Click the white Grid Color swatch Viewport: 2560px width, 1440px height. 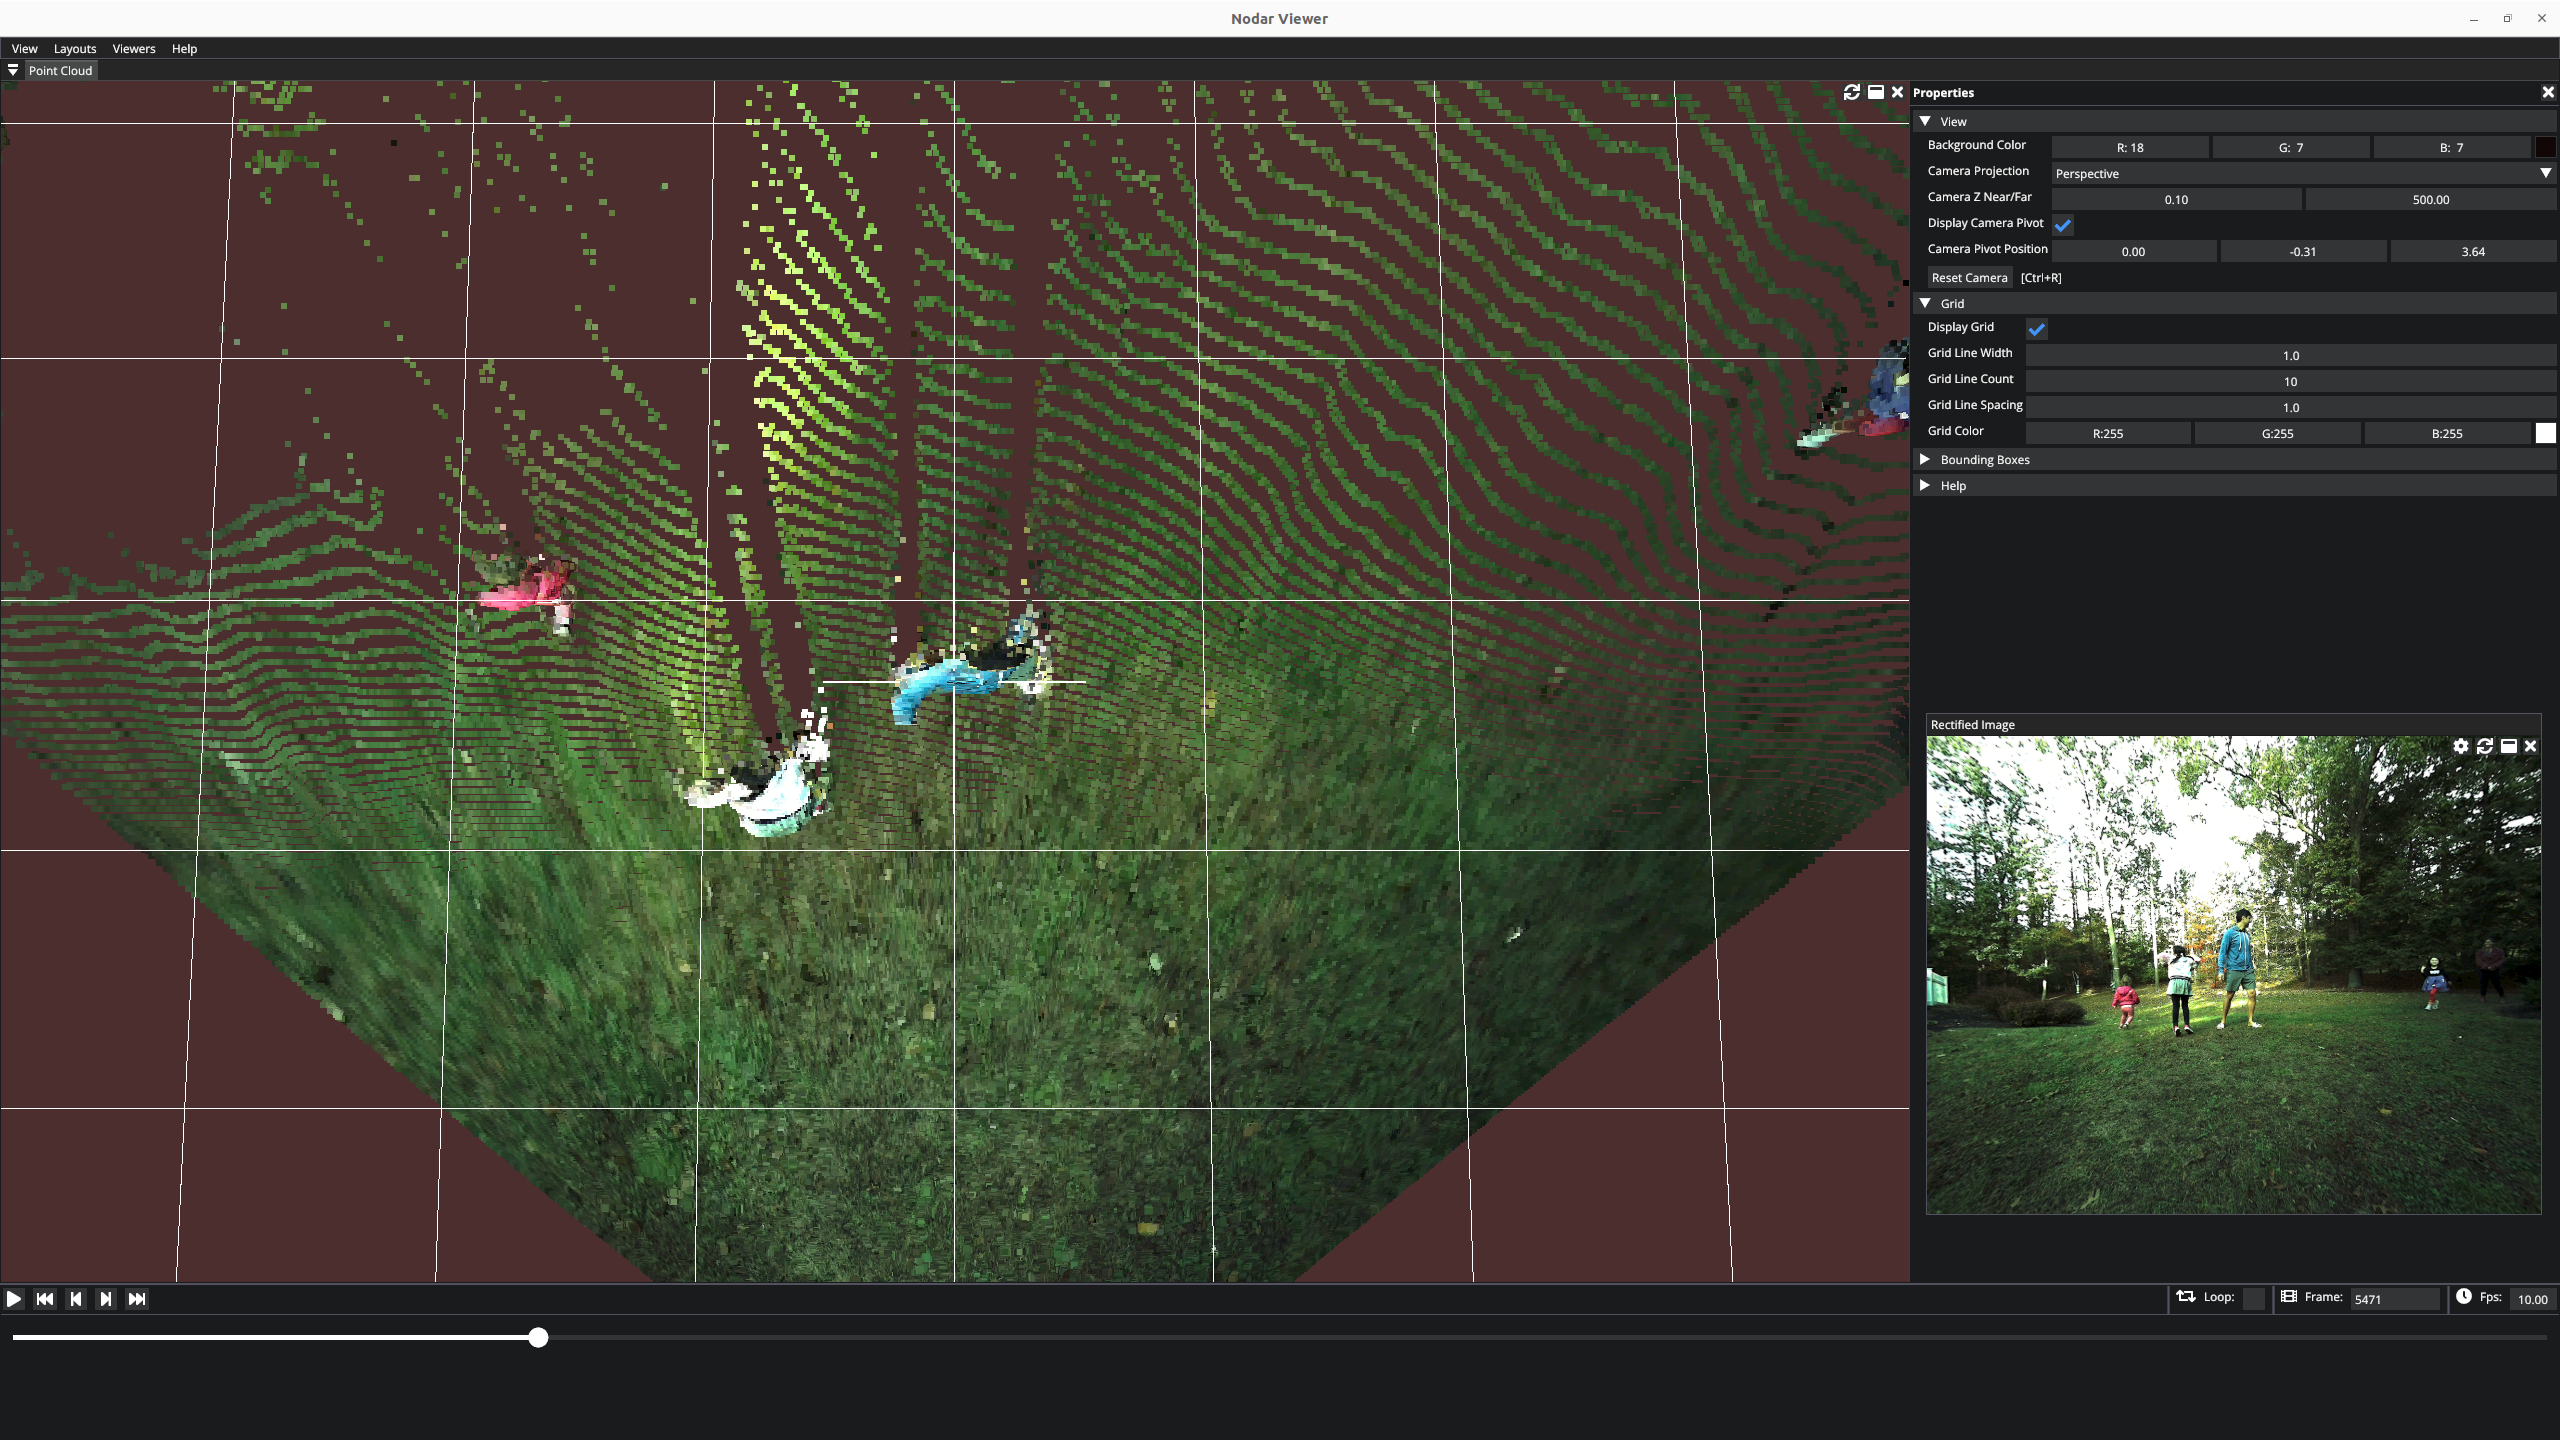(x=2545, y=433)
